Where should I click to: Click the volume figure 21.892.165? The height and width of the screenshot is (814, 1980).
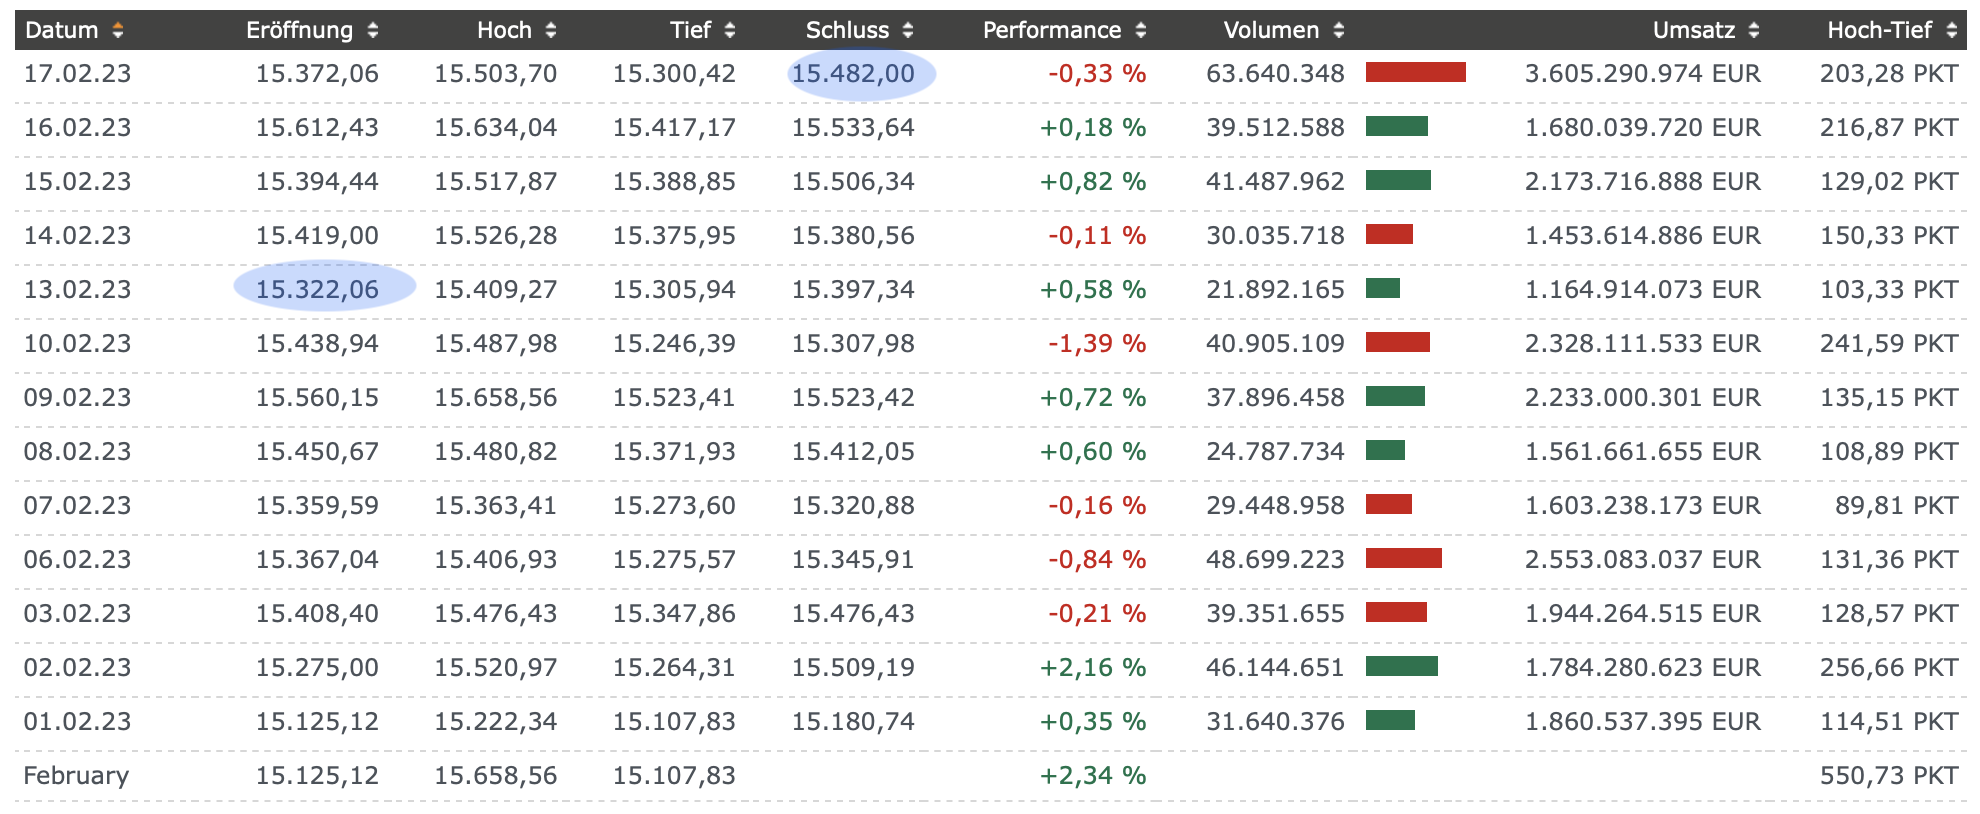(x=1275, y=290)
